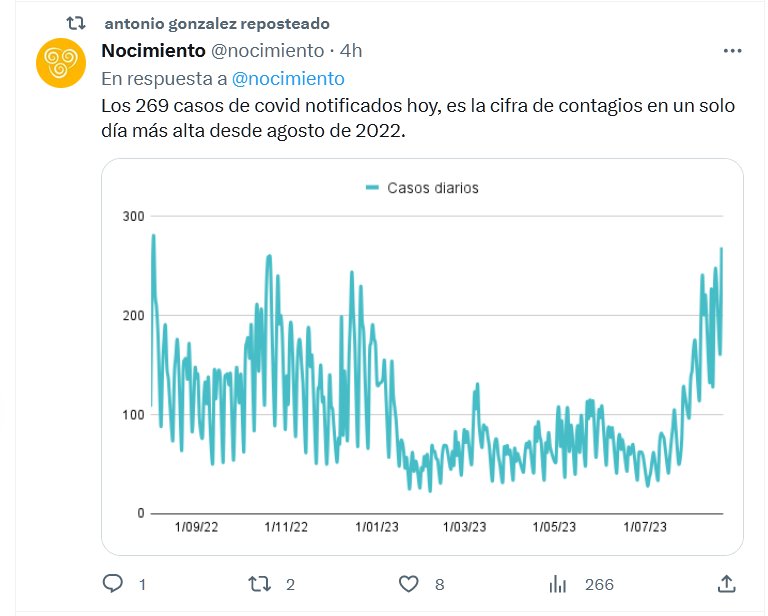Click the bold Nocimiento display name
Viewport: 768px width, 616px height.
click(x=152, y=50)
